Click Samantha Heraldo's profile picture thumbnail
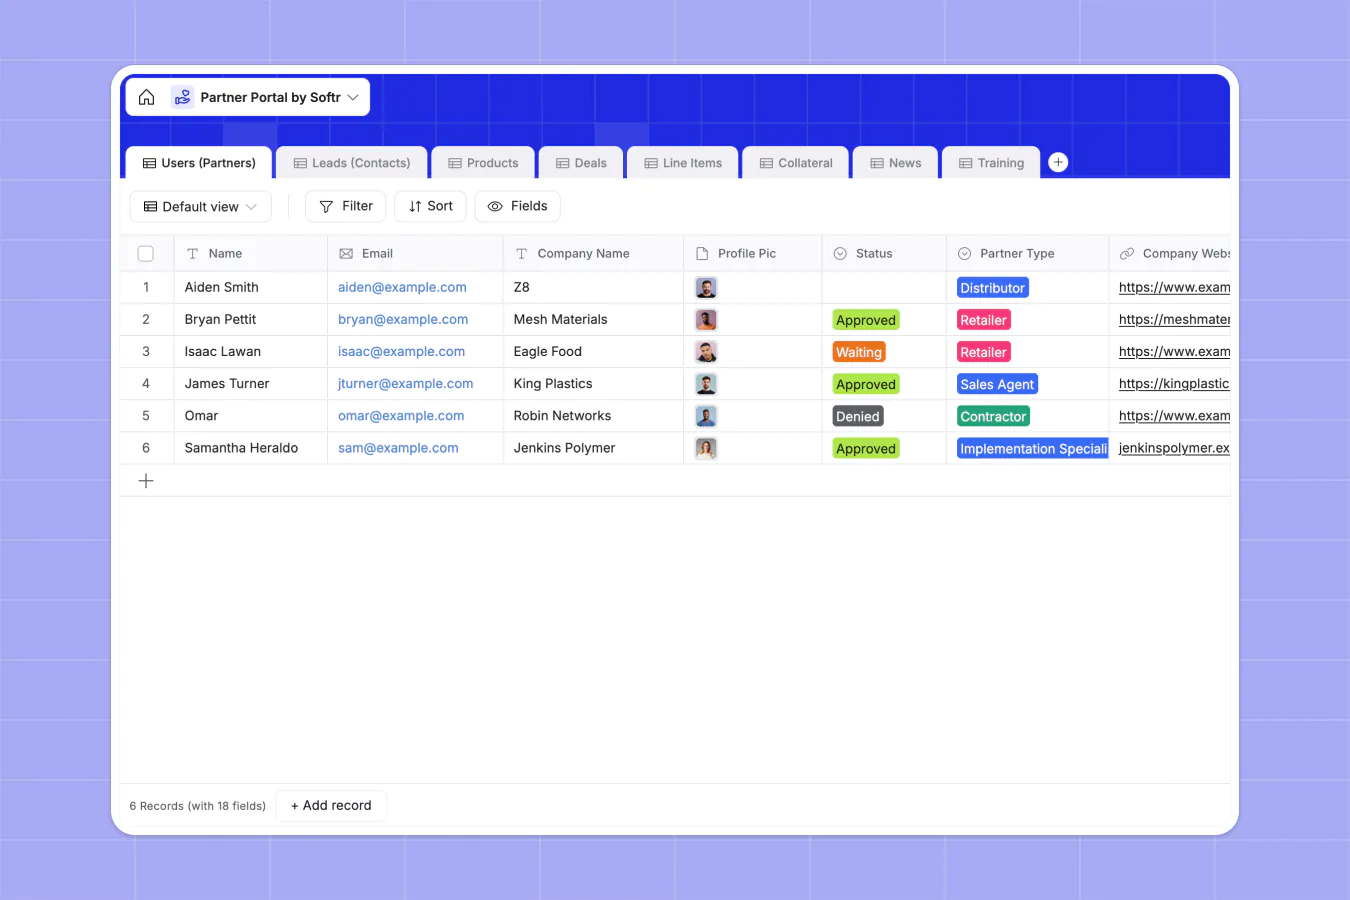The height and width of the screenshot is (900, 1350). click(x=705, y=448)
